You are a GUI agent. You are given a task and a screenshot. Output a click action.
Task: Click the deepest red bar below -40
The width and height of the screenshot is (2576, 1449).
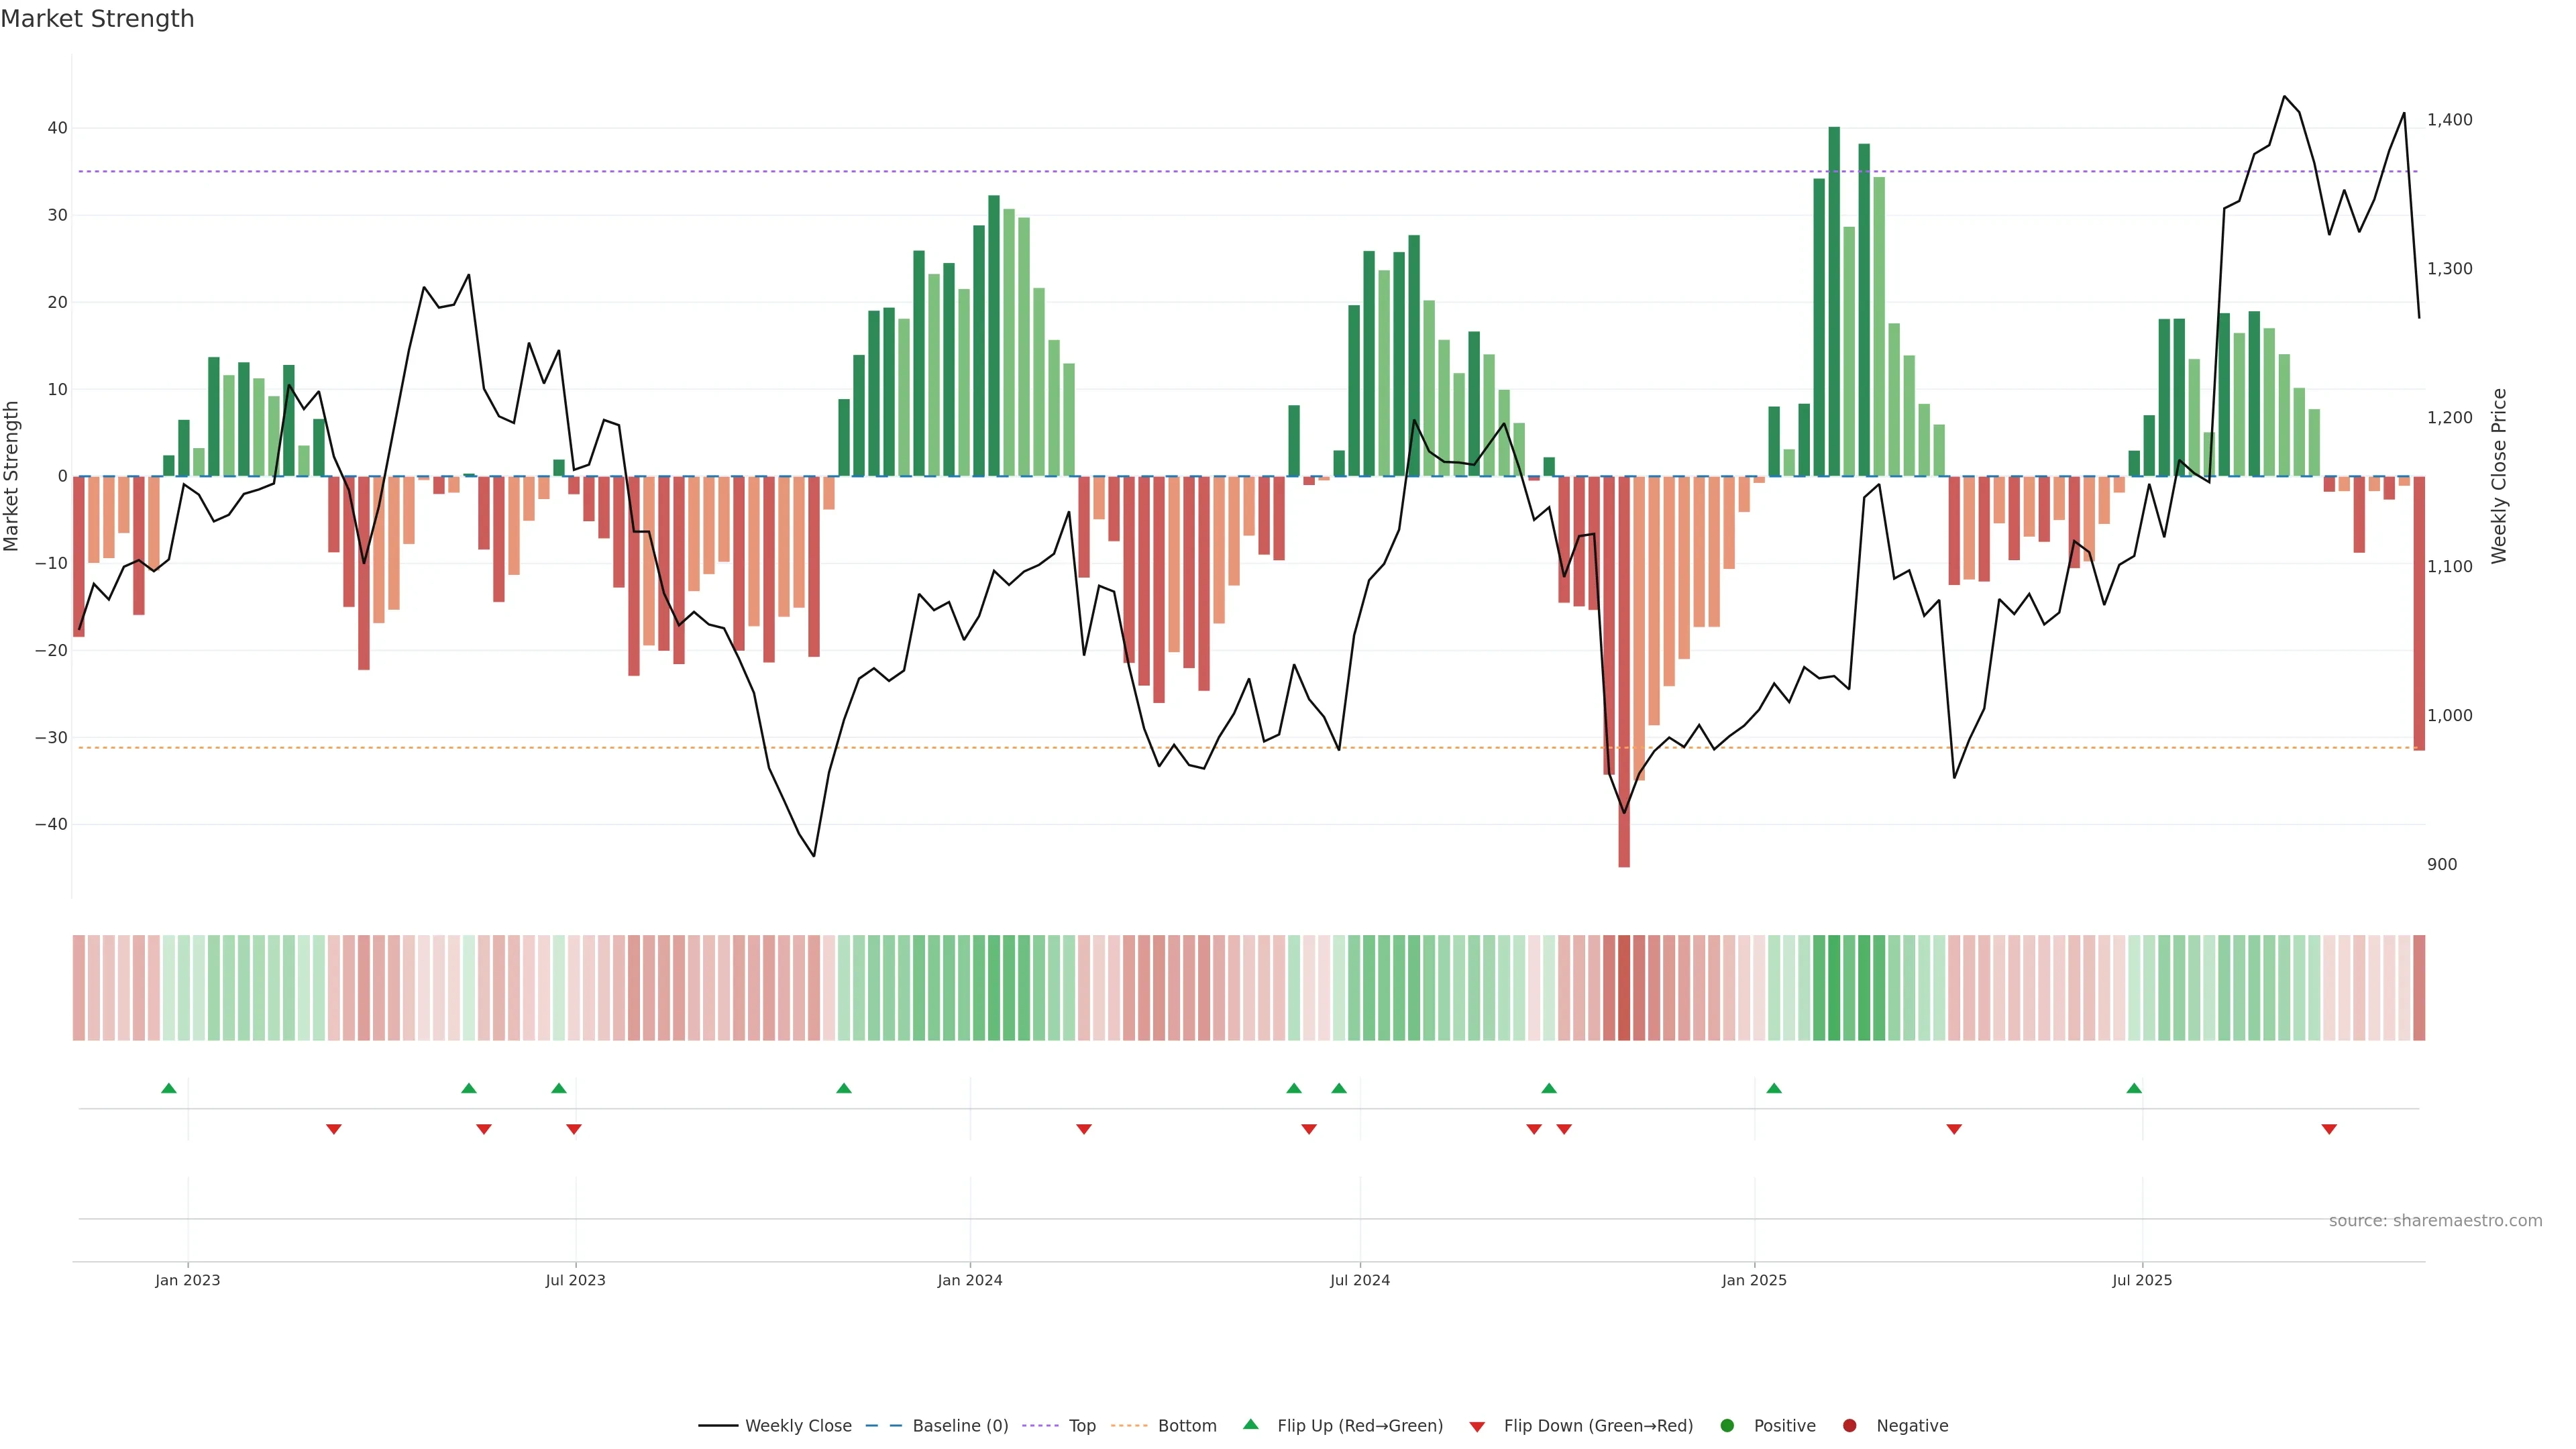coord(1624,670)
